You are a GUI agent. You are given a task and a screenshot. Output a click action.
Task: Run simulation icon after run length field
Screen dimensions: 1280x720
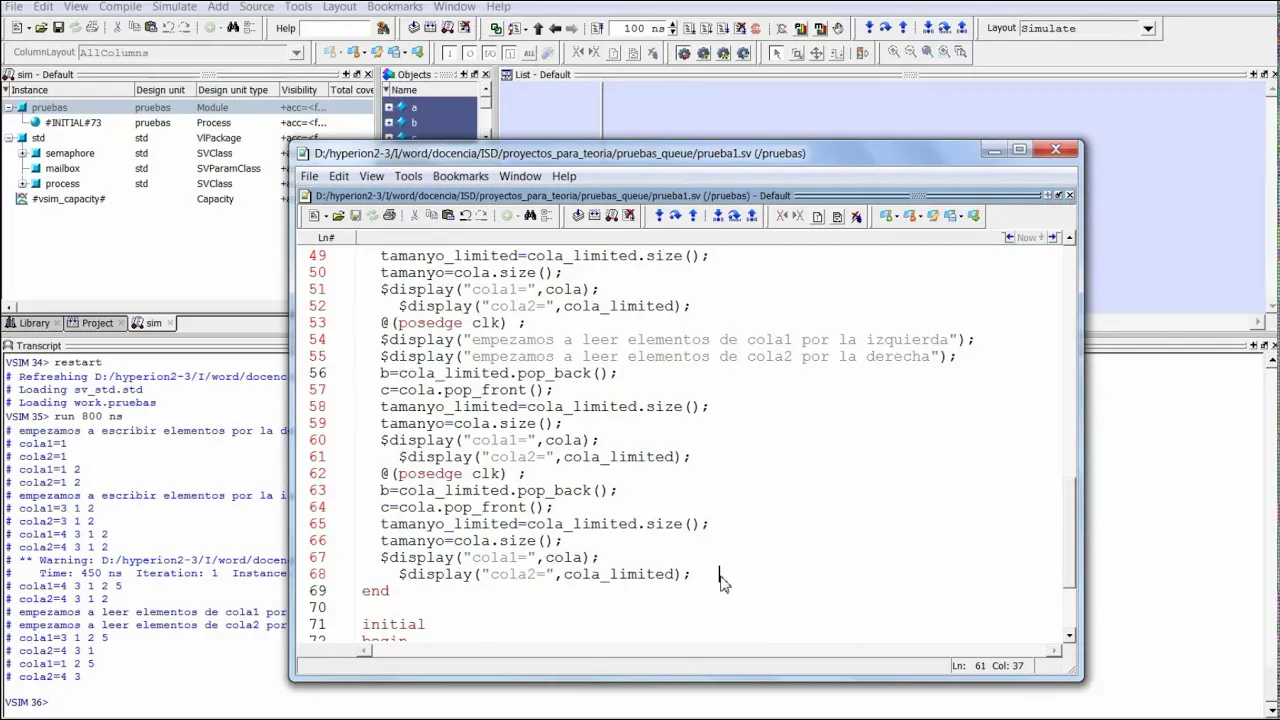[689, 28]
